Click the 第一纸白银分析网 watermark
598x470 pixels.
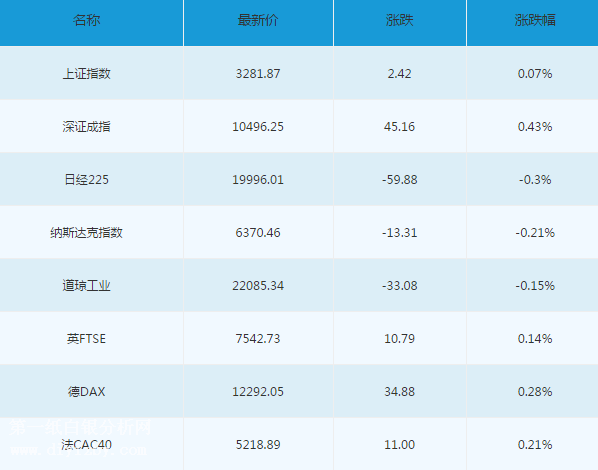pyautogui.click(x=80, y=427)
